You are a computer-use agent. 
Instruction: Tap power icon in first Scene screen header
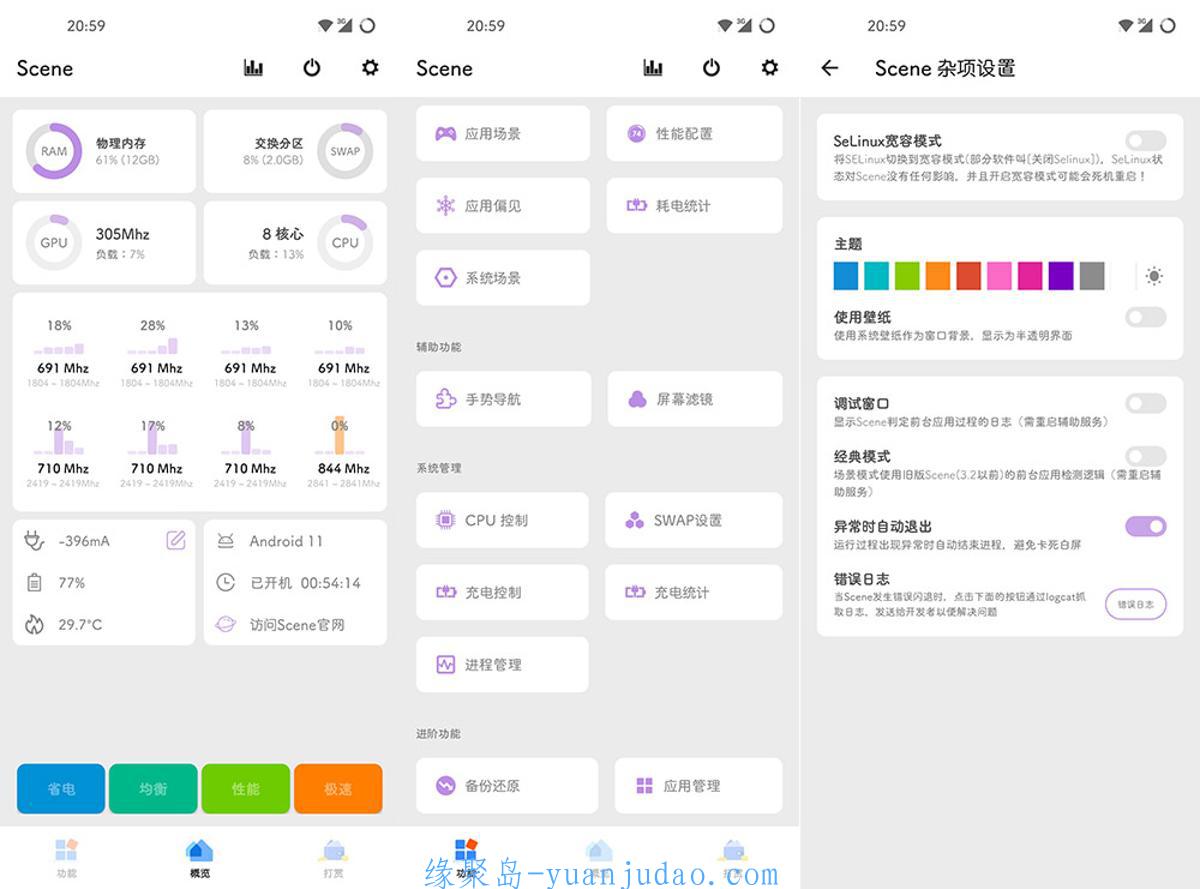312,68
